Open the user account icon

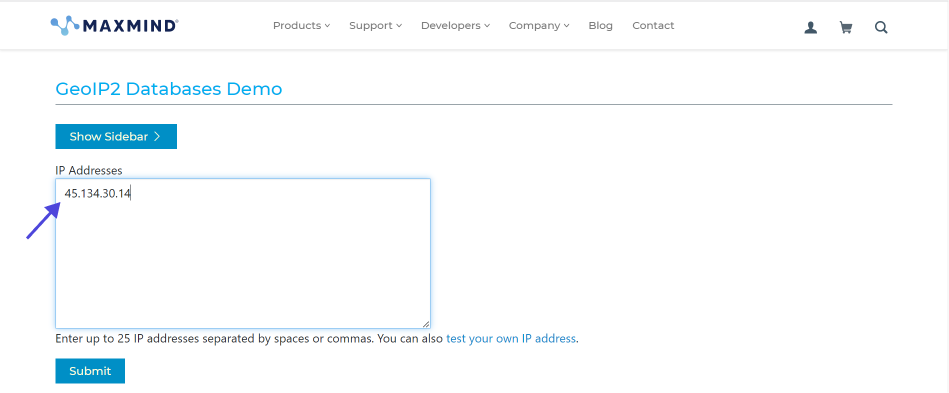(x=810, y=27)
